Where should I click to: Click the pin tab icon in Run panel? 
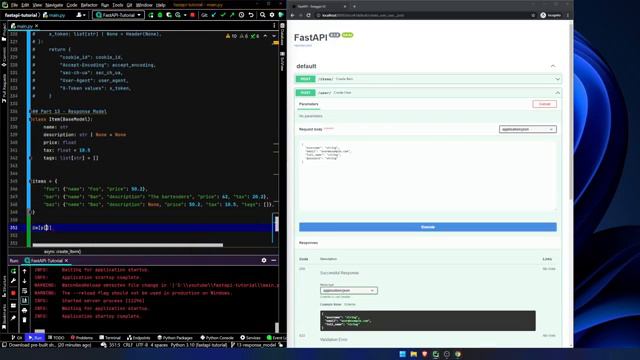pyautogui.click(x=13, y=318)
